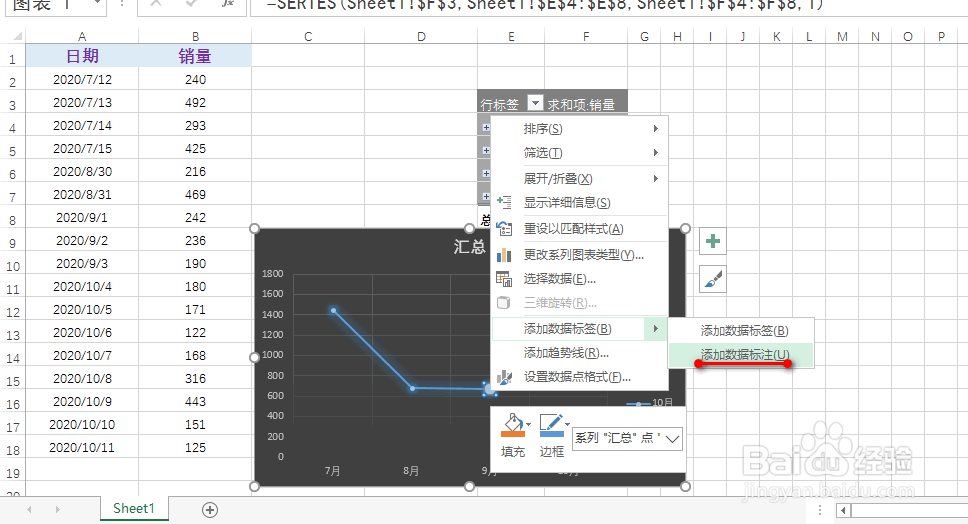Switch to the Sheet1 tab
The image size is (968, 524).
coord(134,509)
